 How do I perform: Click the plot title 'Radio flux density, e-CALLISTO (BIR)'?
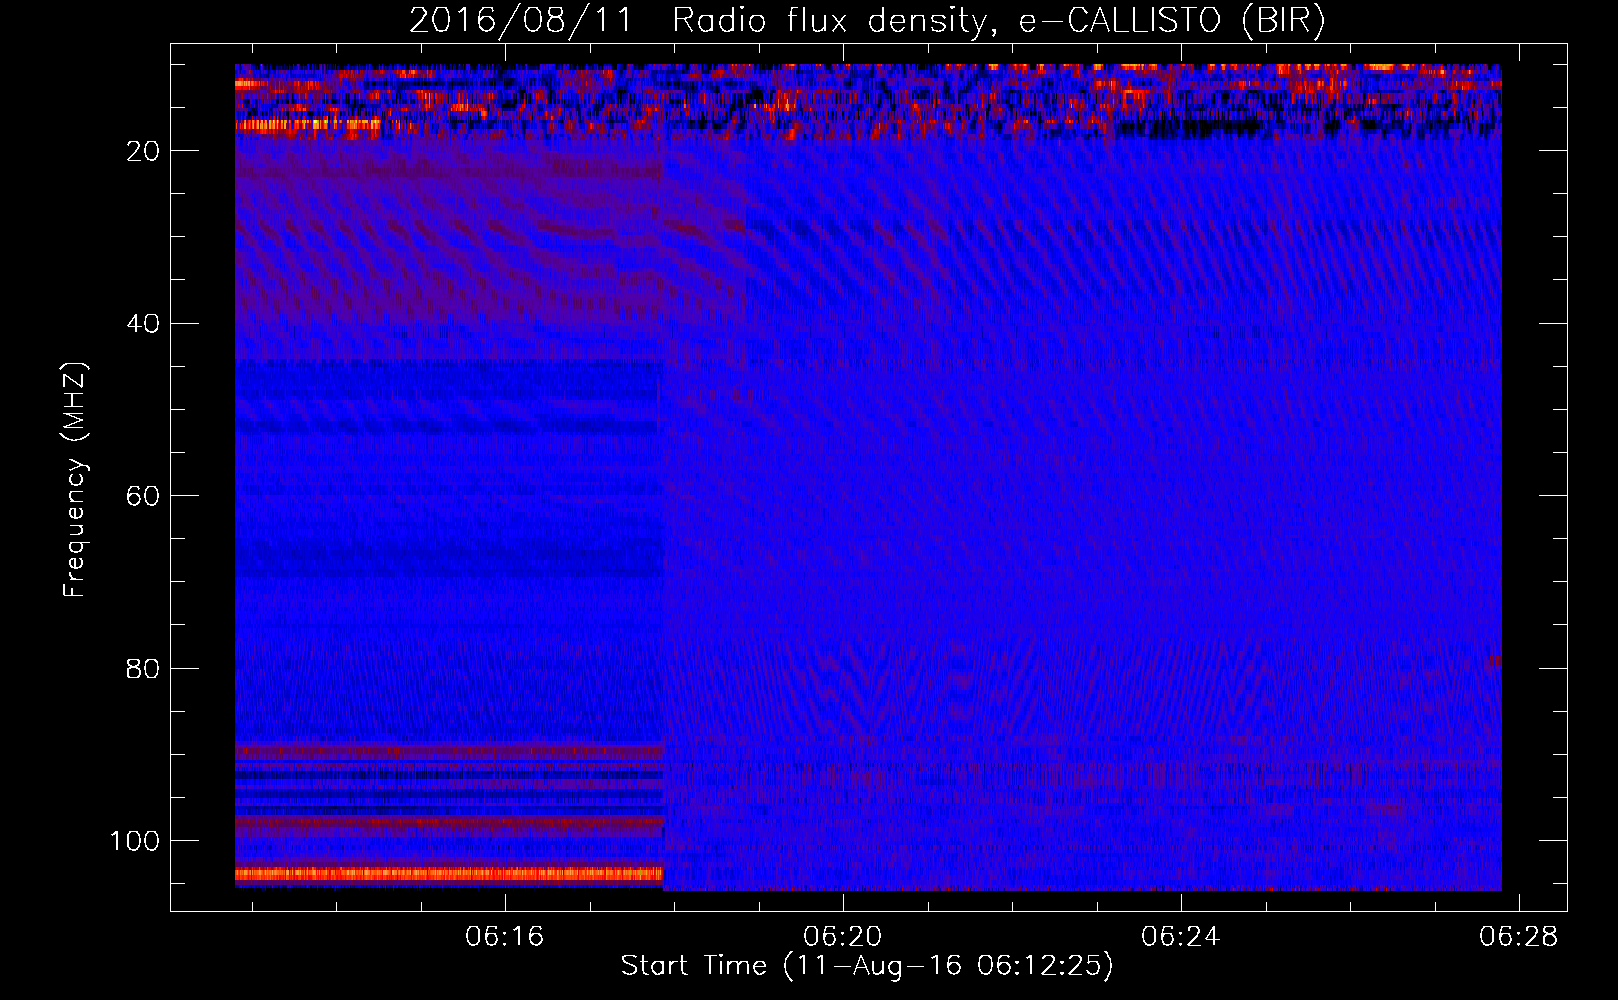click(998, 21)
